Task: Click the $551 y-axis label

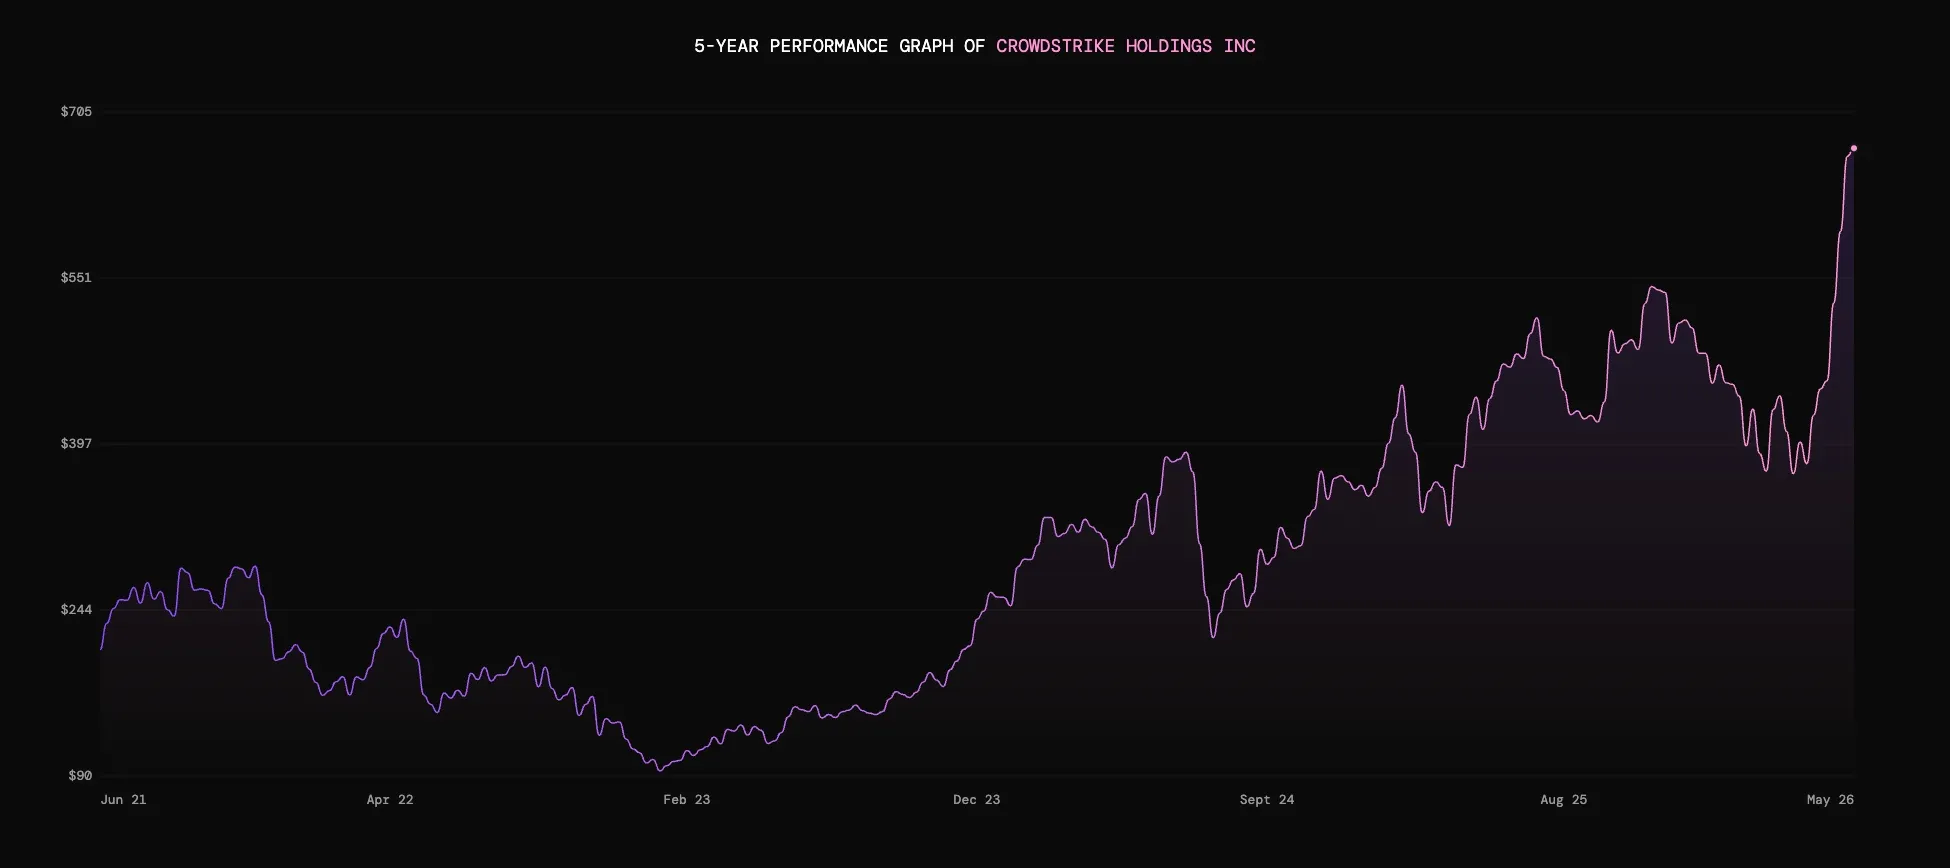Action: pyautogui.click(x=76, y=277)
